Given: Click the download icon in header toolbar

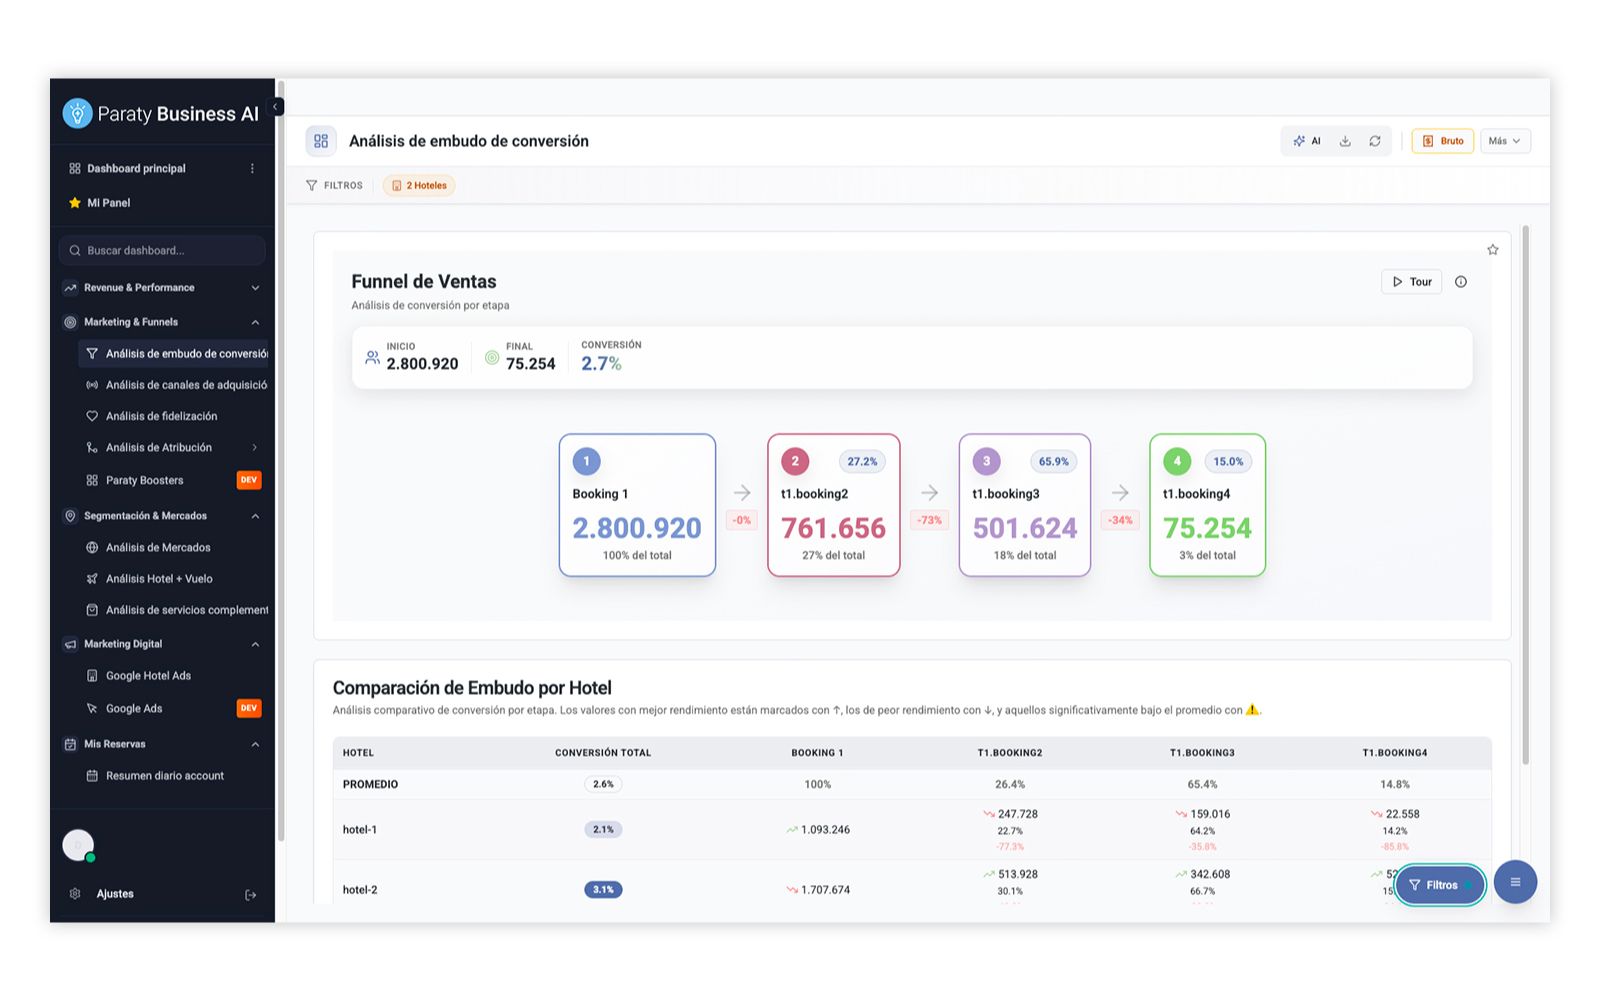Looking at the screenshot, I should coord(1345,141).
